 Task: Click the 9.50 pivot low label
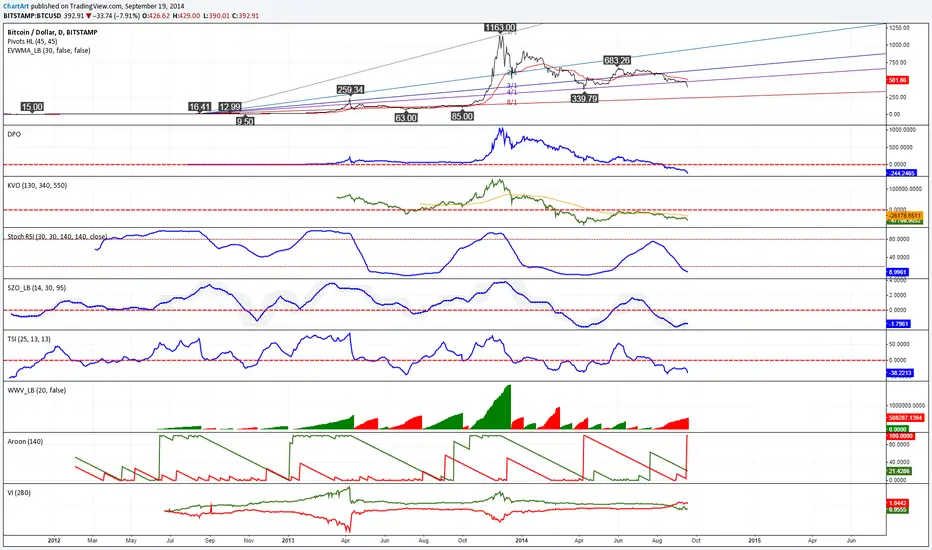coord(245,121)
